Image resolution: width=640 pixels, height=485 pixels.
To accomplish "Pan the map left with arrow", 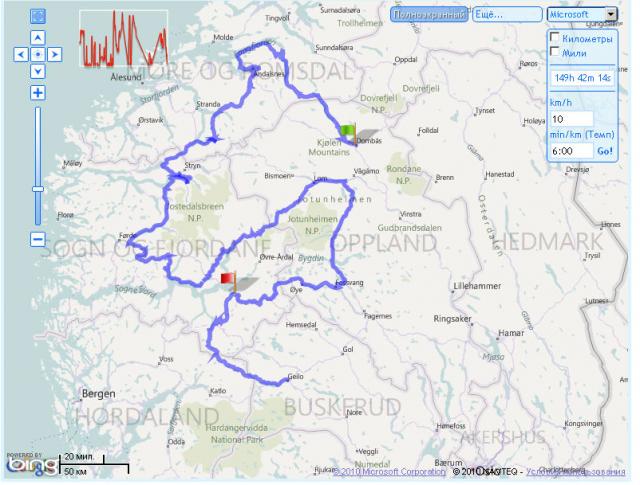I will coord(21,54).
